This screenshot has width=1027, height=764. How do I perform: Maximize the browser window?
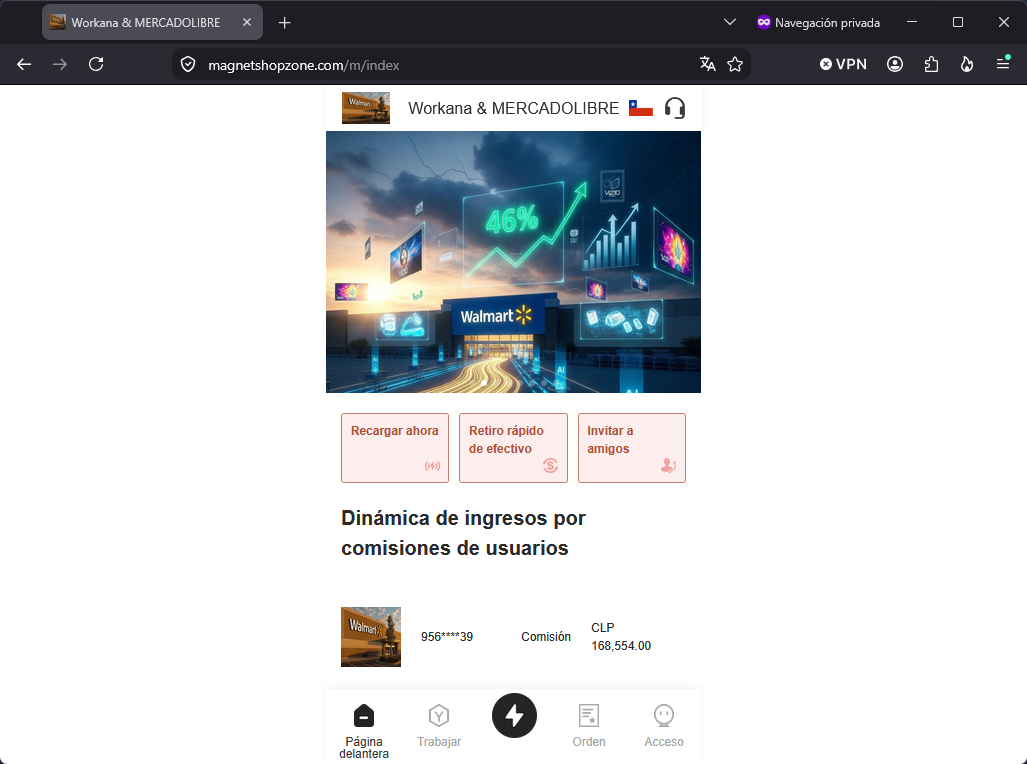tap(958, 22)
